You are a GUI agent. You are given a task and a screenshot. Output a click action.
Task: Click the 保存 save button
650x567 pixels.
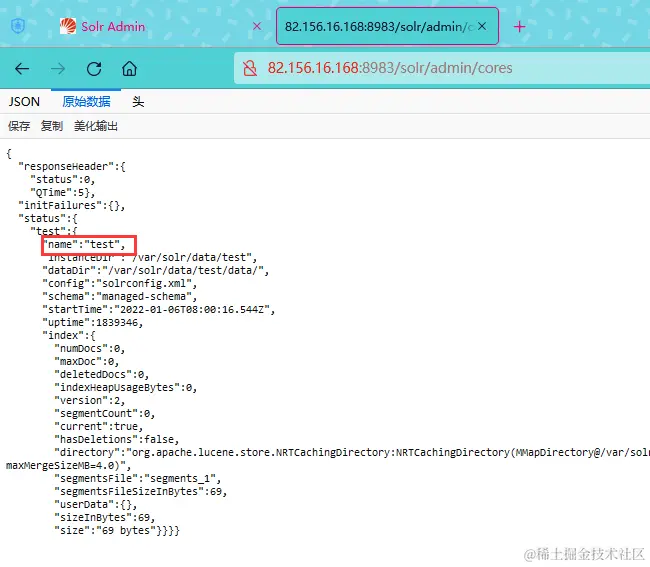tap(19, 126)
